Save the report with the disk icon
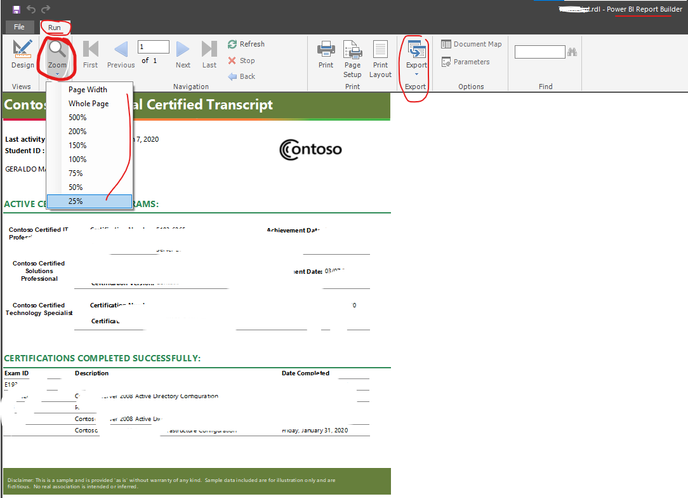 [17, 9]
